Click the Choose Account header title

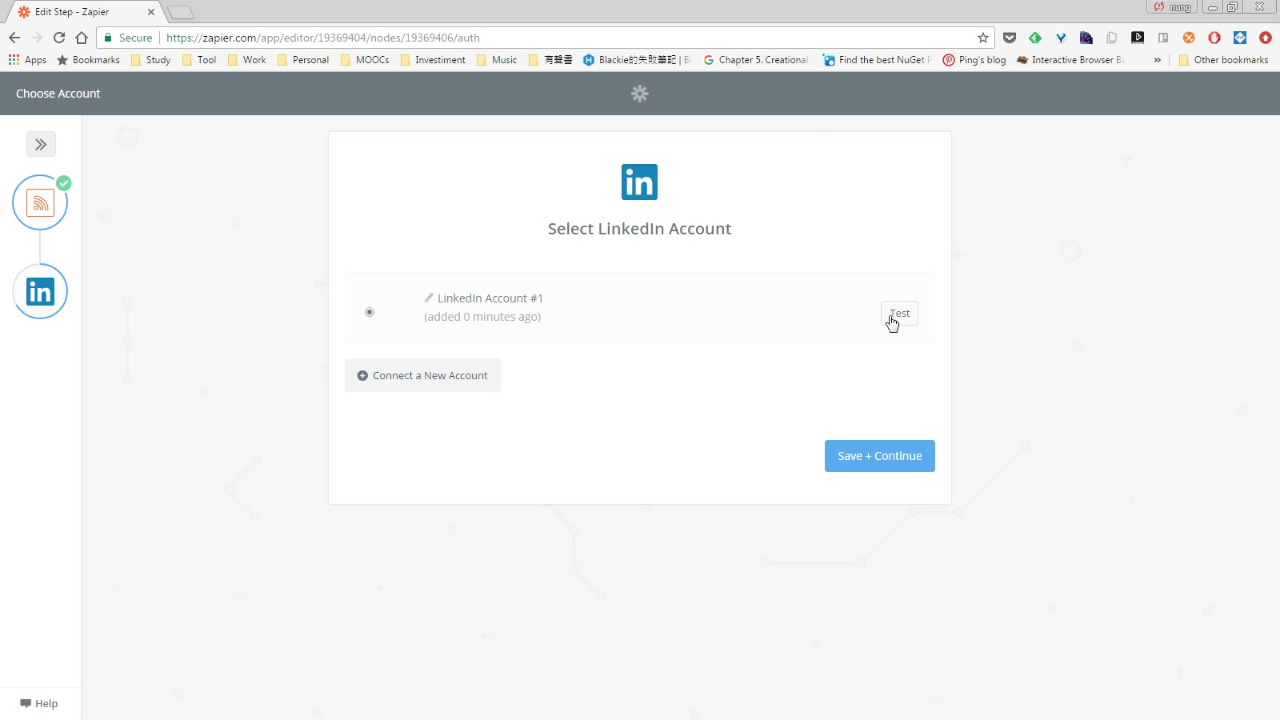(x=58, y=93)
